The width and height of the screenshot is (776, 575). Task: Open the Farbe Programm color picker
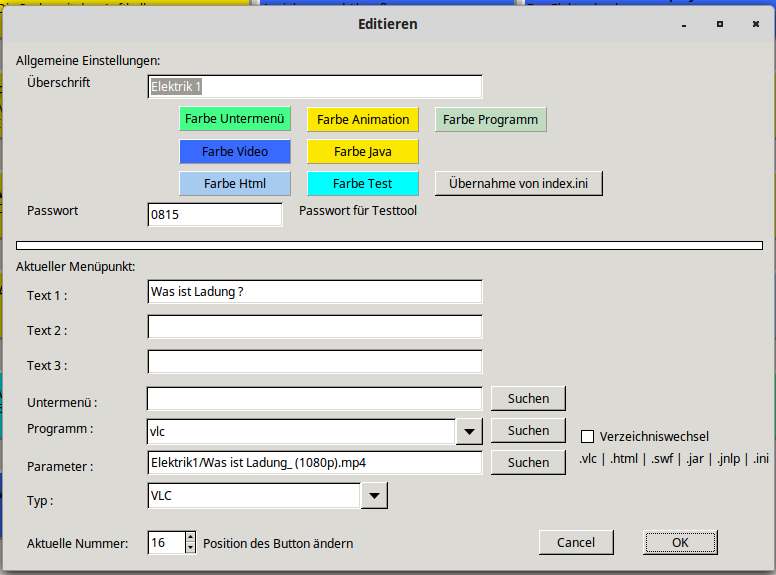point(490,119)
